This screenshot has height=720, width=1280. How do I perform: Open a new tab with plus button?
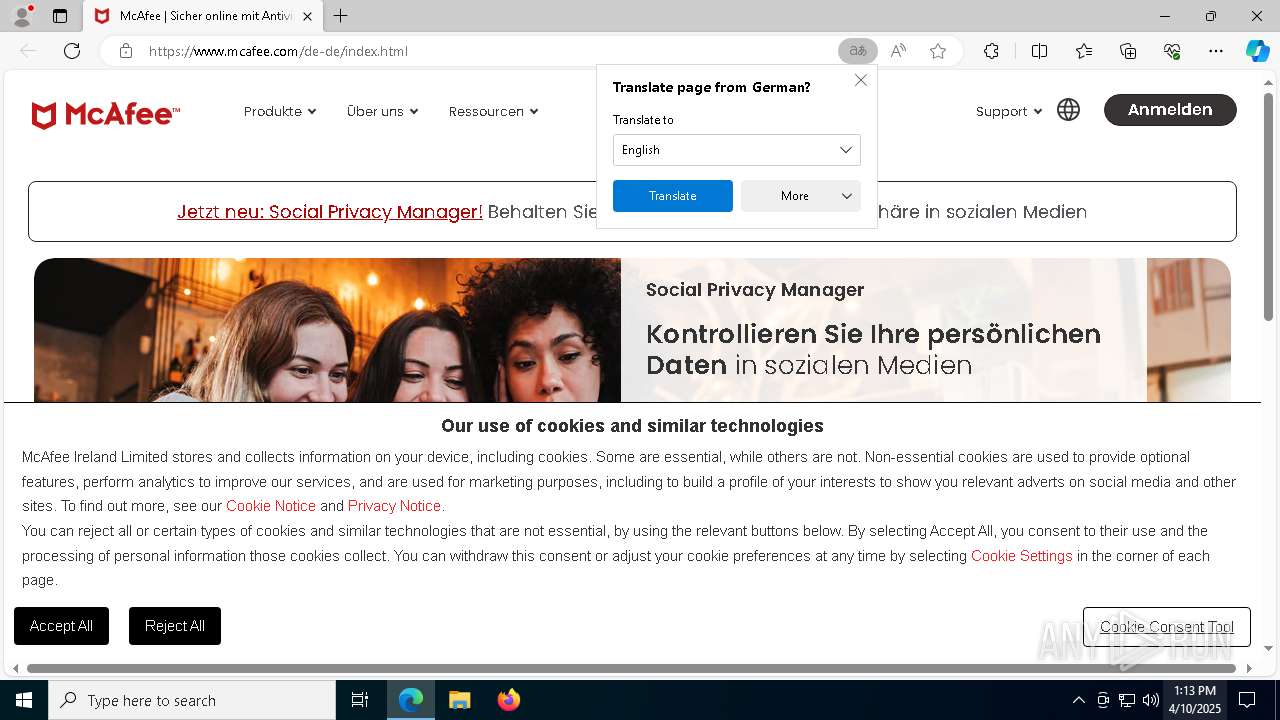(x=340, y=16)
